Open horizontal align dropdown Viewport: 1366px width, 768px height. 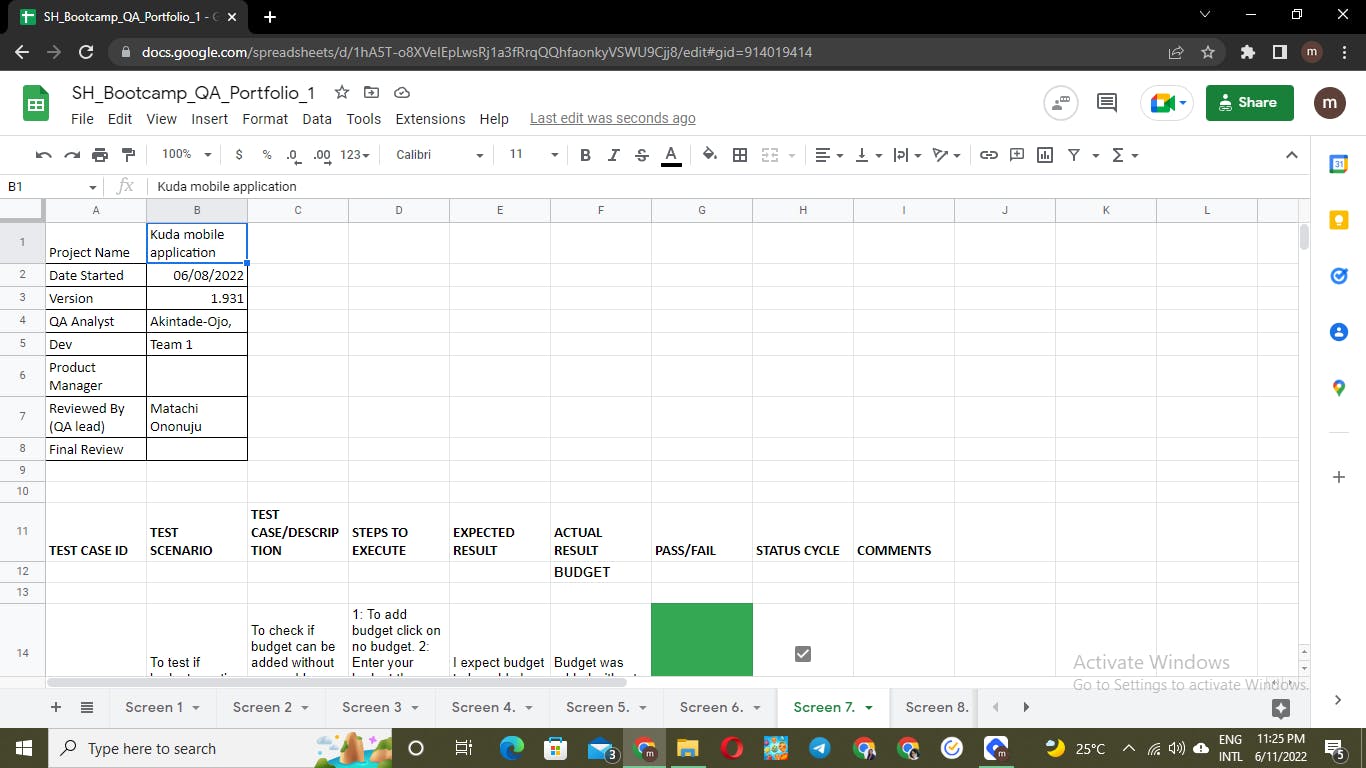point(829,155)
